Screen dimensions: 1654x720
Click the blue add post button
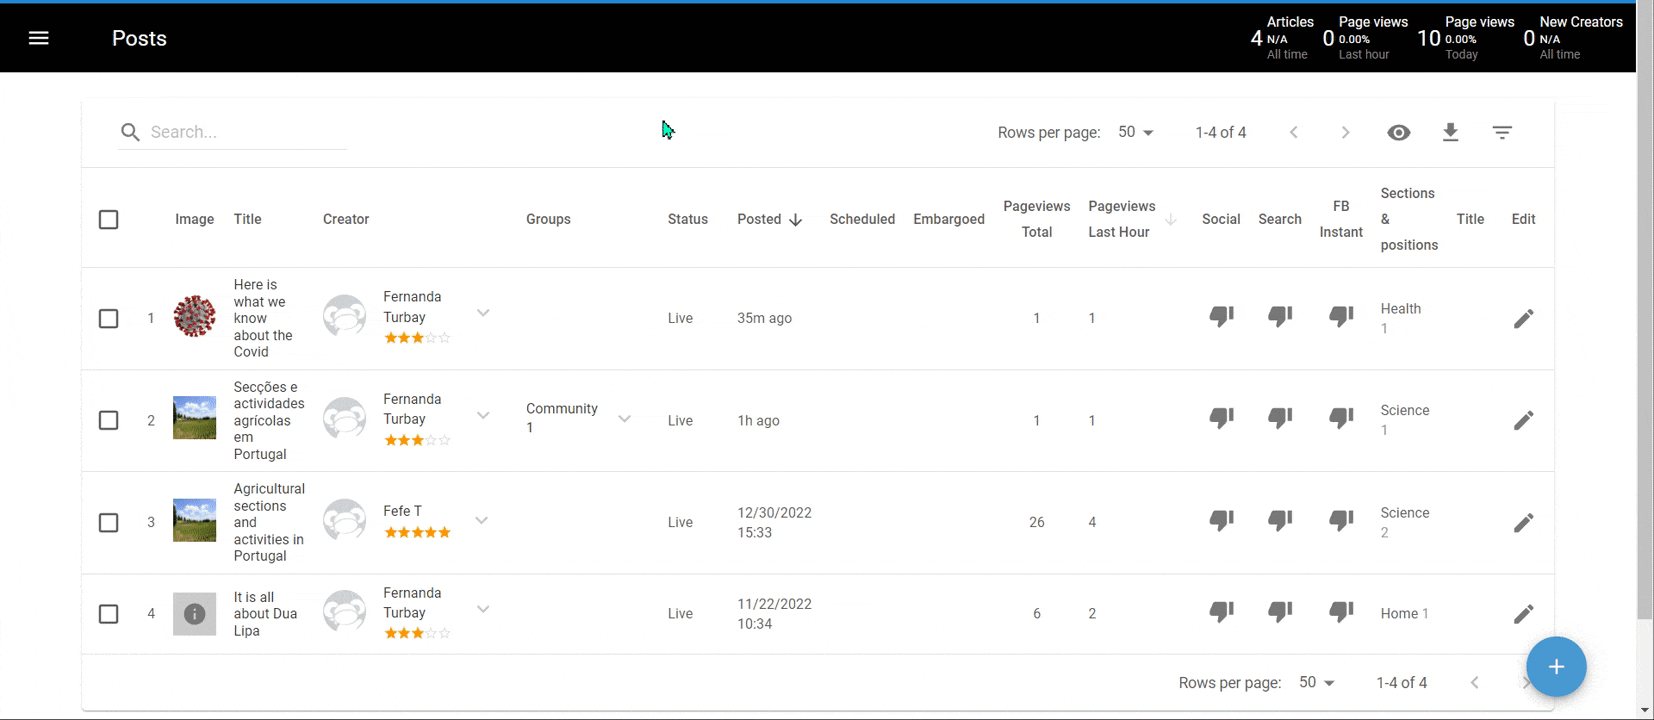pyautogui.click(x=1556, y=667)
